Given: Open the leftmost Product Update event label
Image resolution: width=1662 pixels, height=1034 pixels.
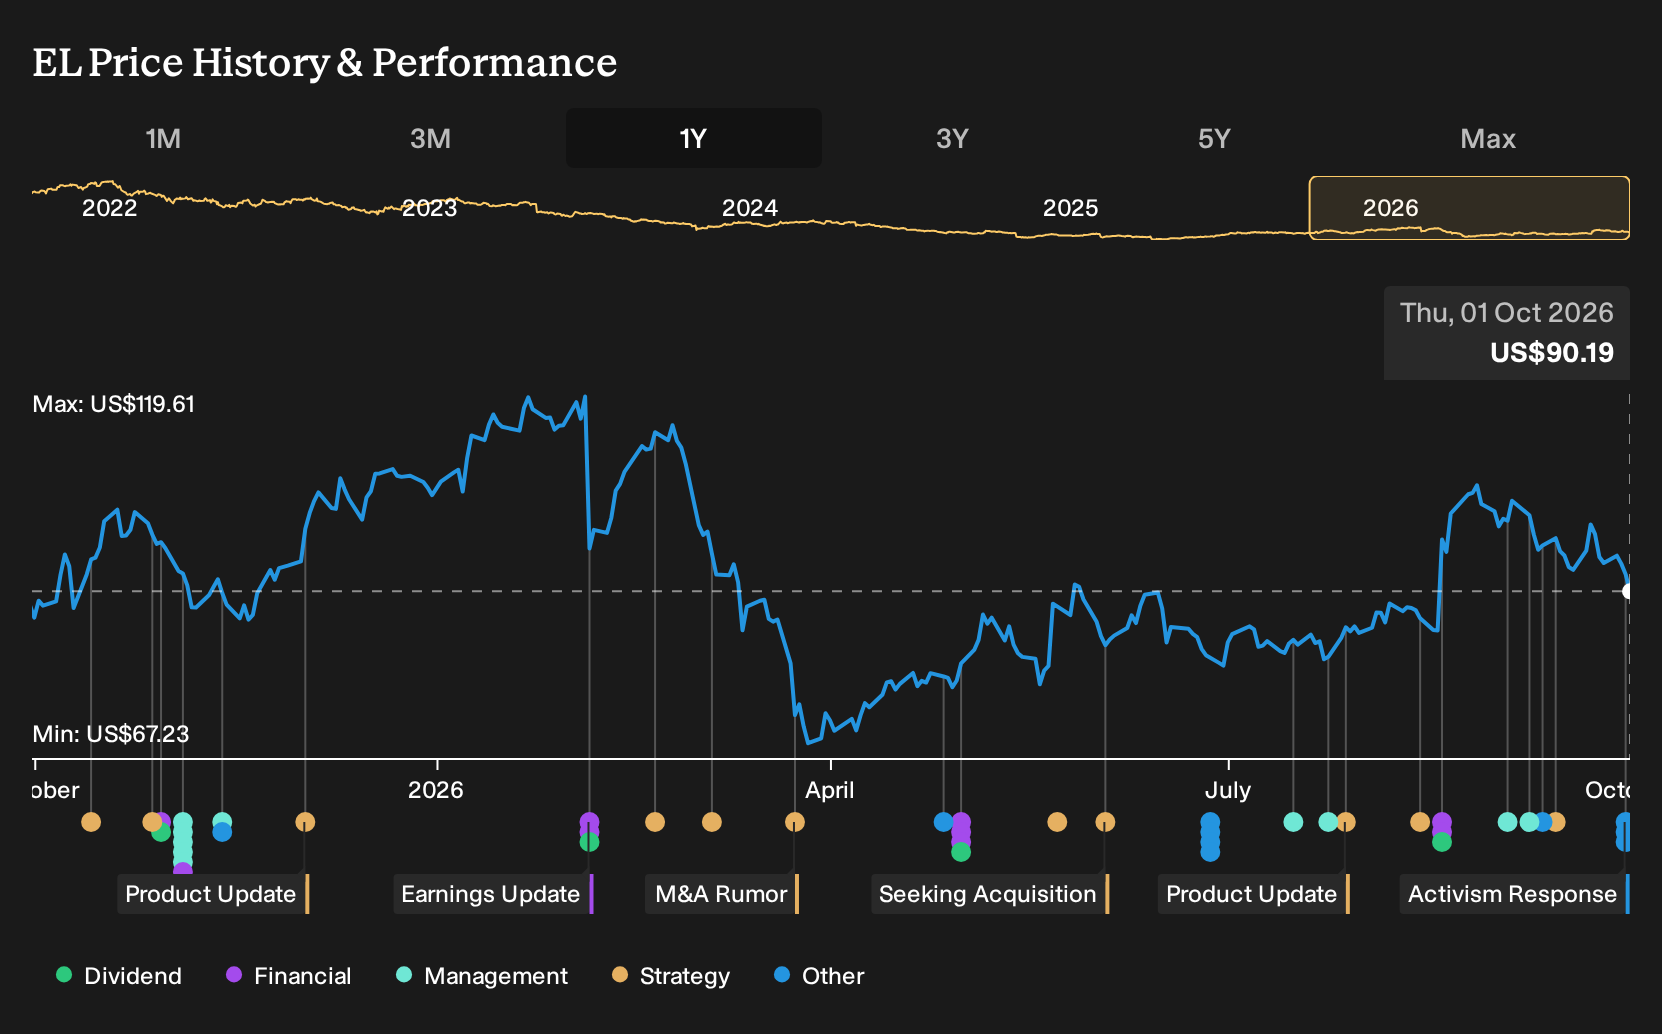Looking at the screenshot, I should (211, 894).
